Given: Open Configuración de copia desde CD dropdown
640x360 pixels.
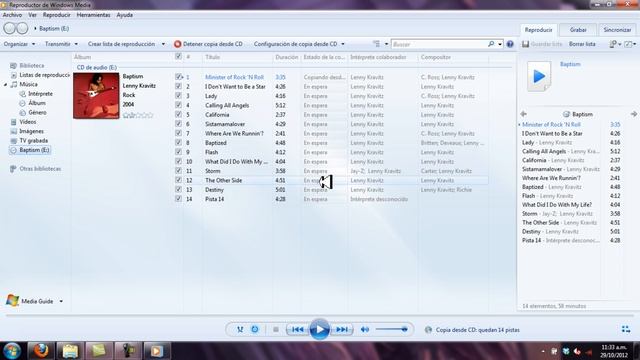Looking at the screenshot, I should coord(299,44).
